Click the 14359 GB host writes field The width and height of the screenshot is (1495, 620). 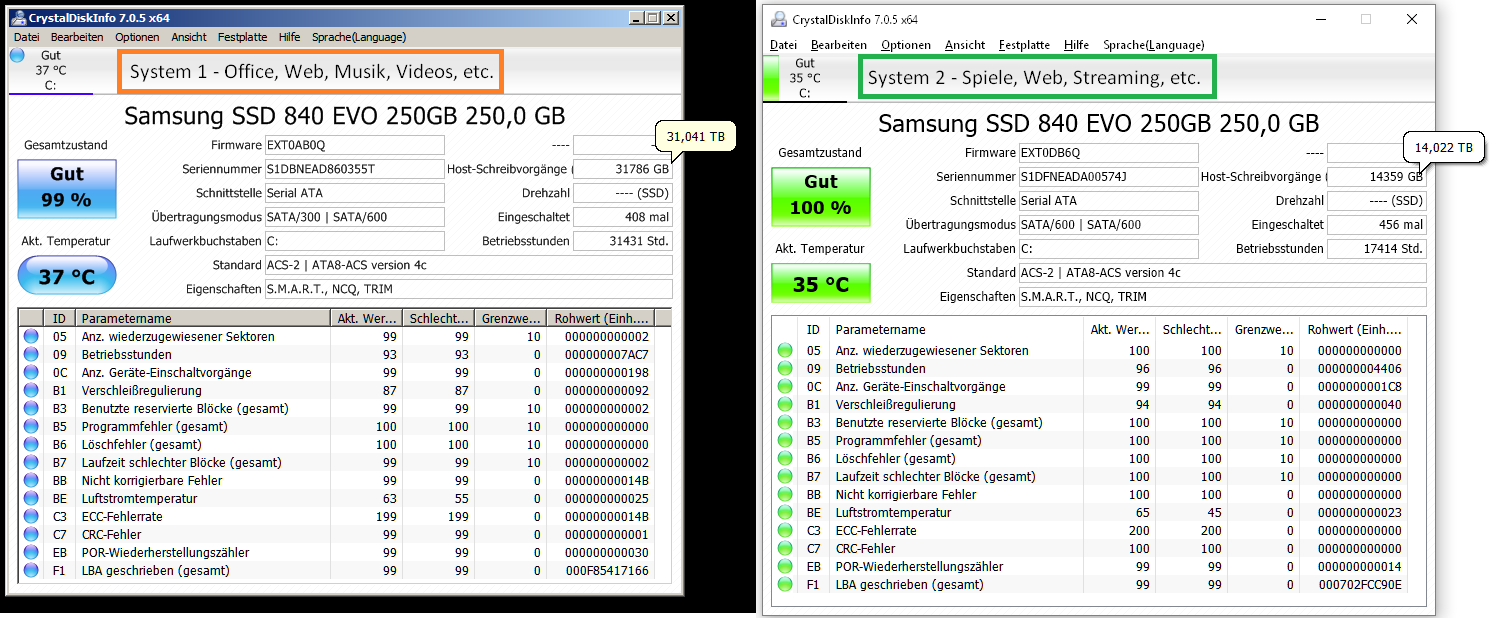pyautogui.click(x=1376, y=177)
